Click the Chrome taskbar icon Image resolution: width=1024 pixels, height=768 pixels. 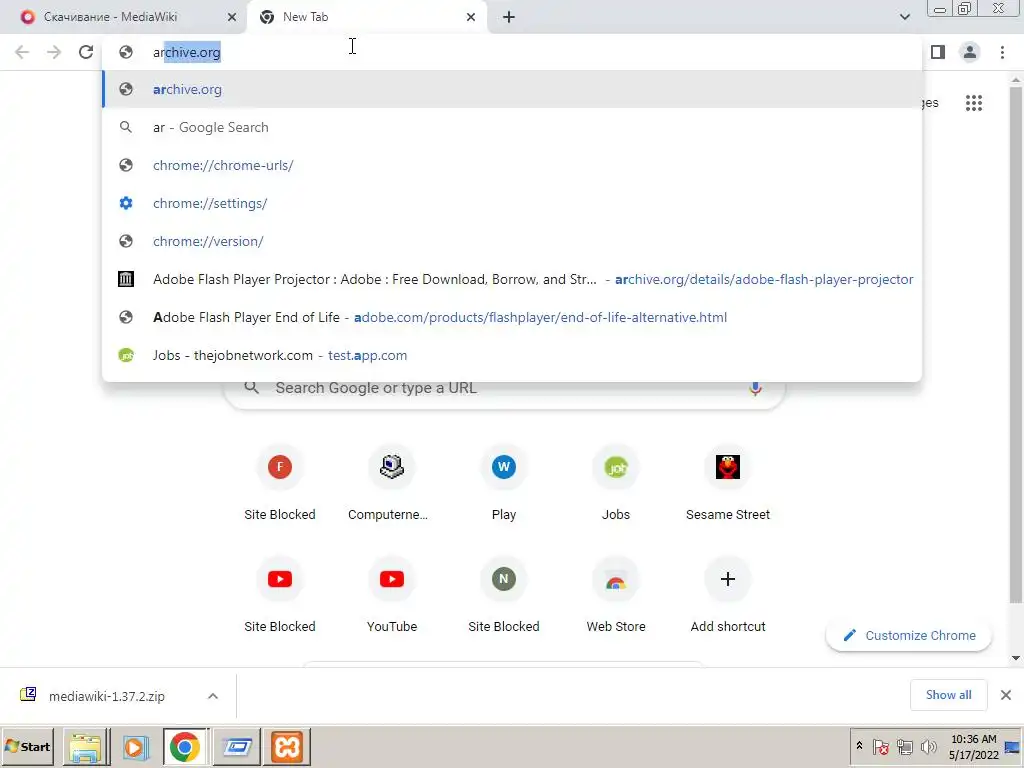click(185, 747)
